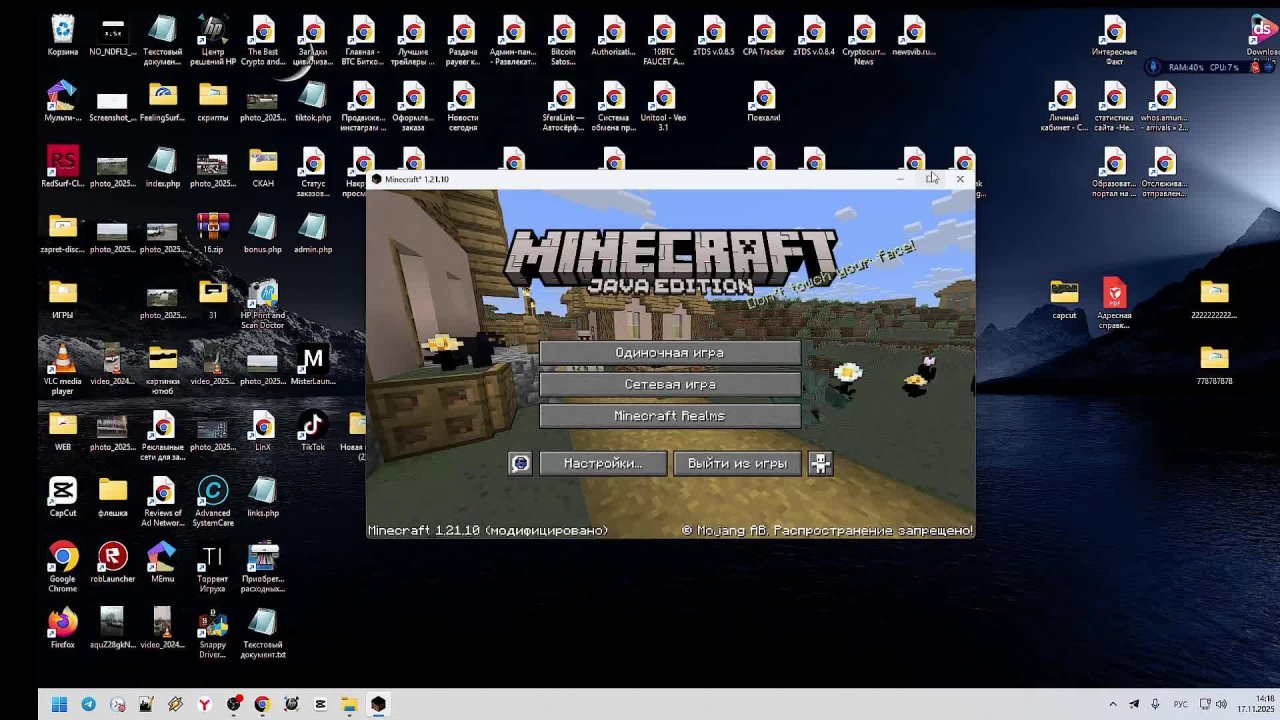1280x720 pixels.
Task: Select the Firefox desktop shortcut
Action: 63,625
